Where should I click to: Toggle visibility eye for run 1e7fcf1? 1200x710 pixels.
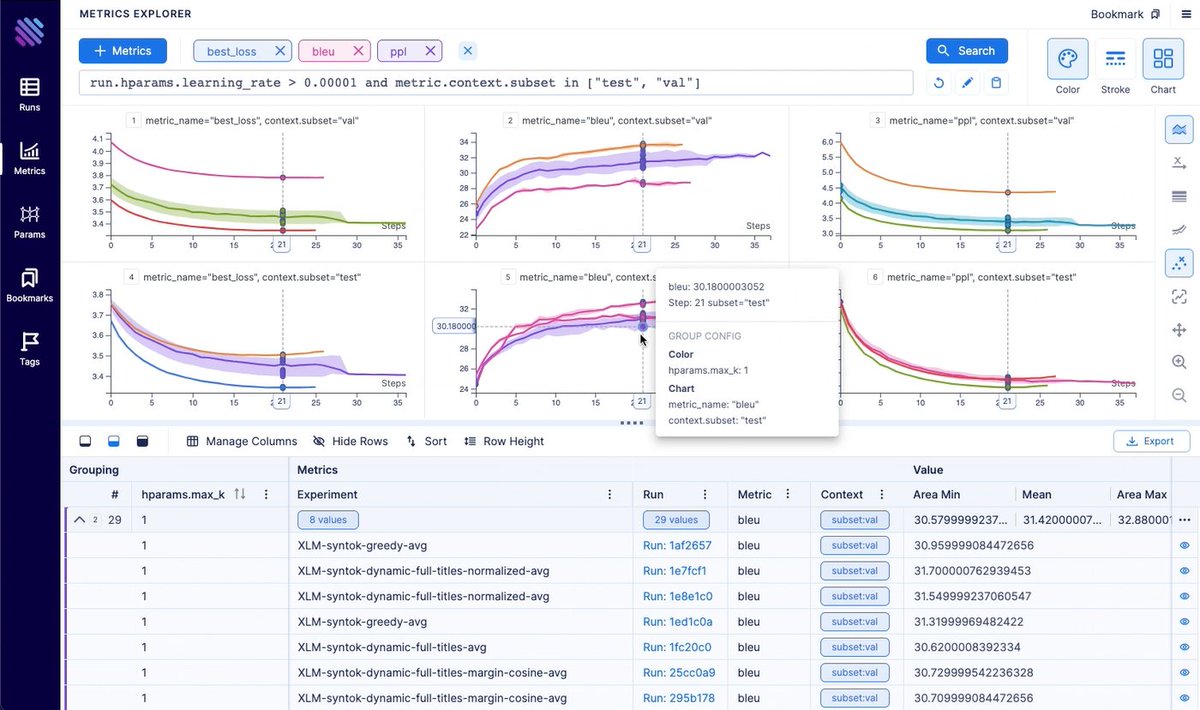click(1185, 571)
